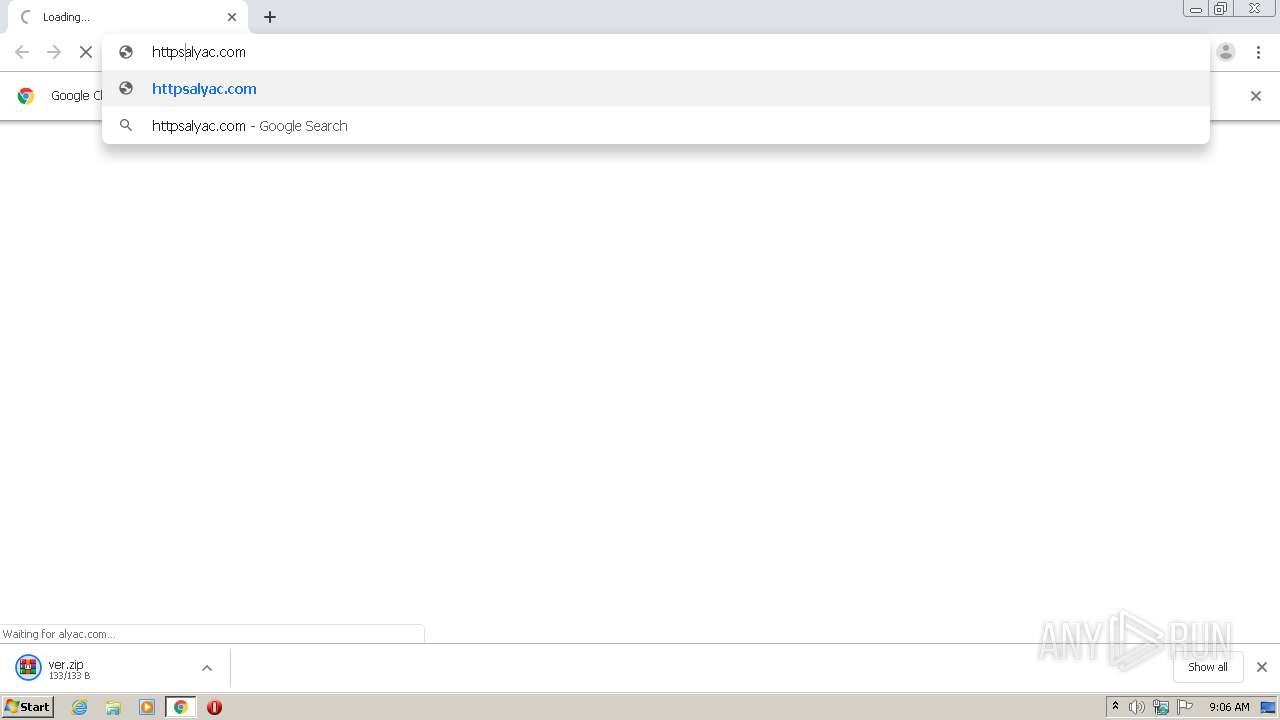Click the ver.zip file type icon
This screenshot has height=720, width=1280.
[x=28, y=667]
